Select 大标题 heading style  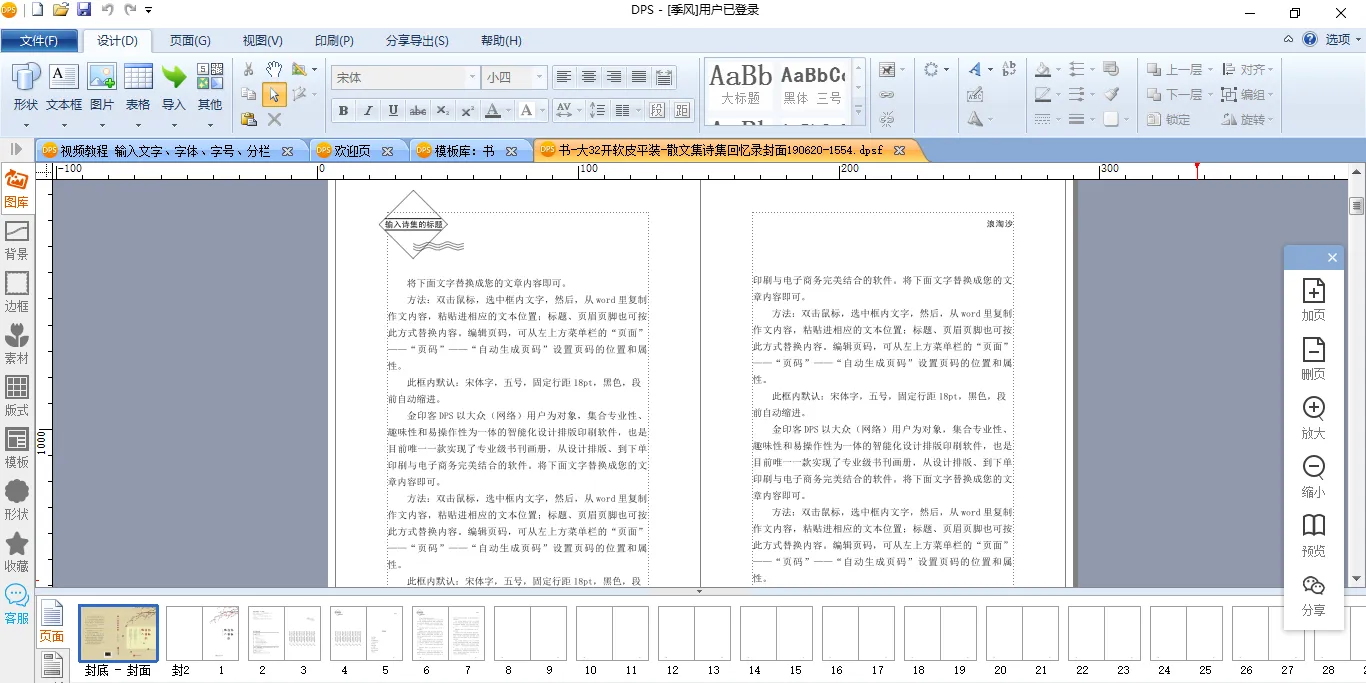[740, 85]
